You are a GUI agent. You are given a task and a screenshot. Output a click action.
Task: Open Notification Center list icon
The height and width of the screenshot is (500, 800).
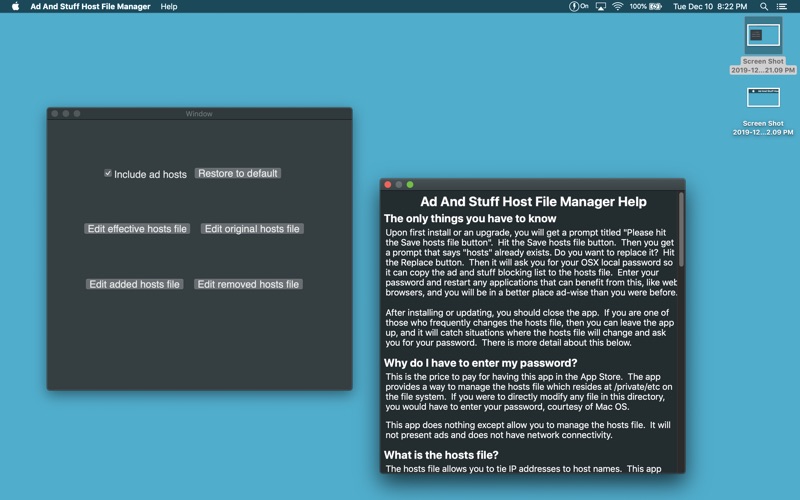[x=782, y=7]
